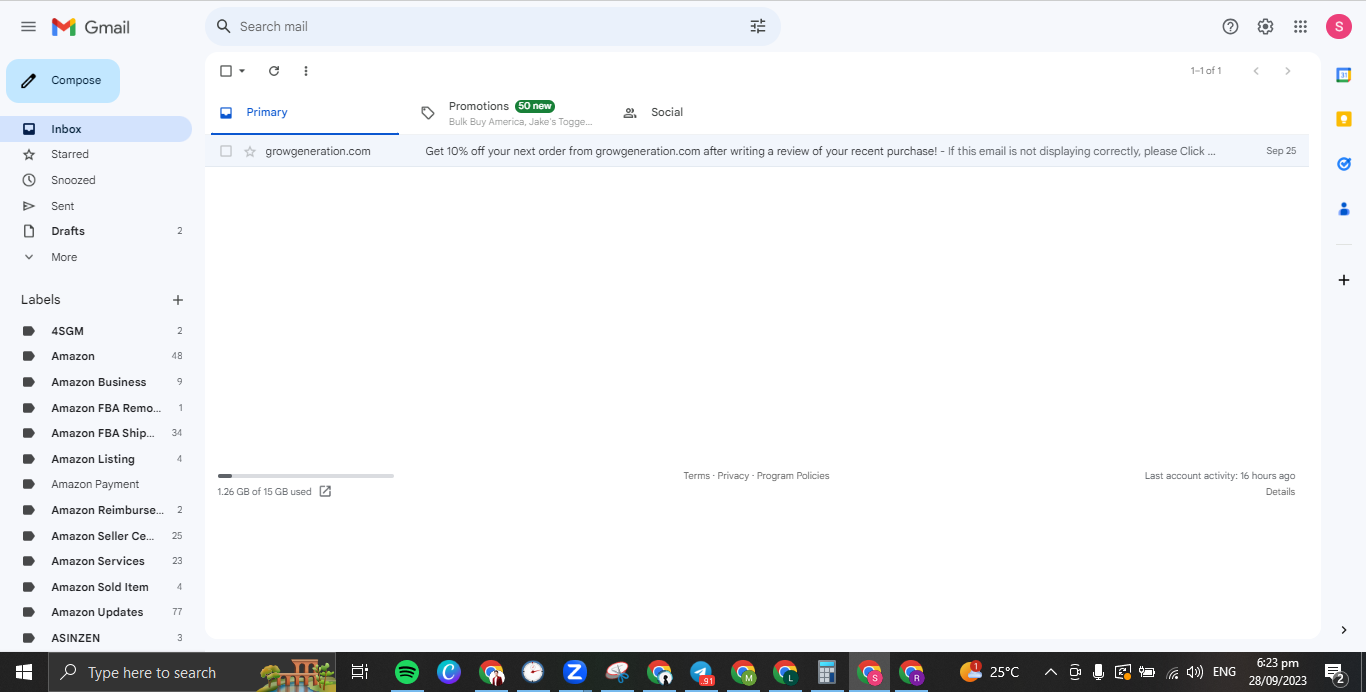
Task: Open account activity Details link
Action: tap(1280, 492)
